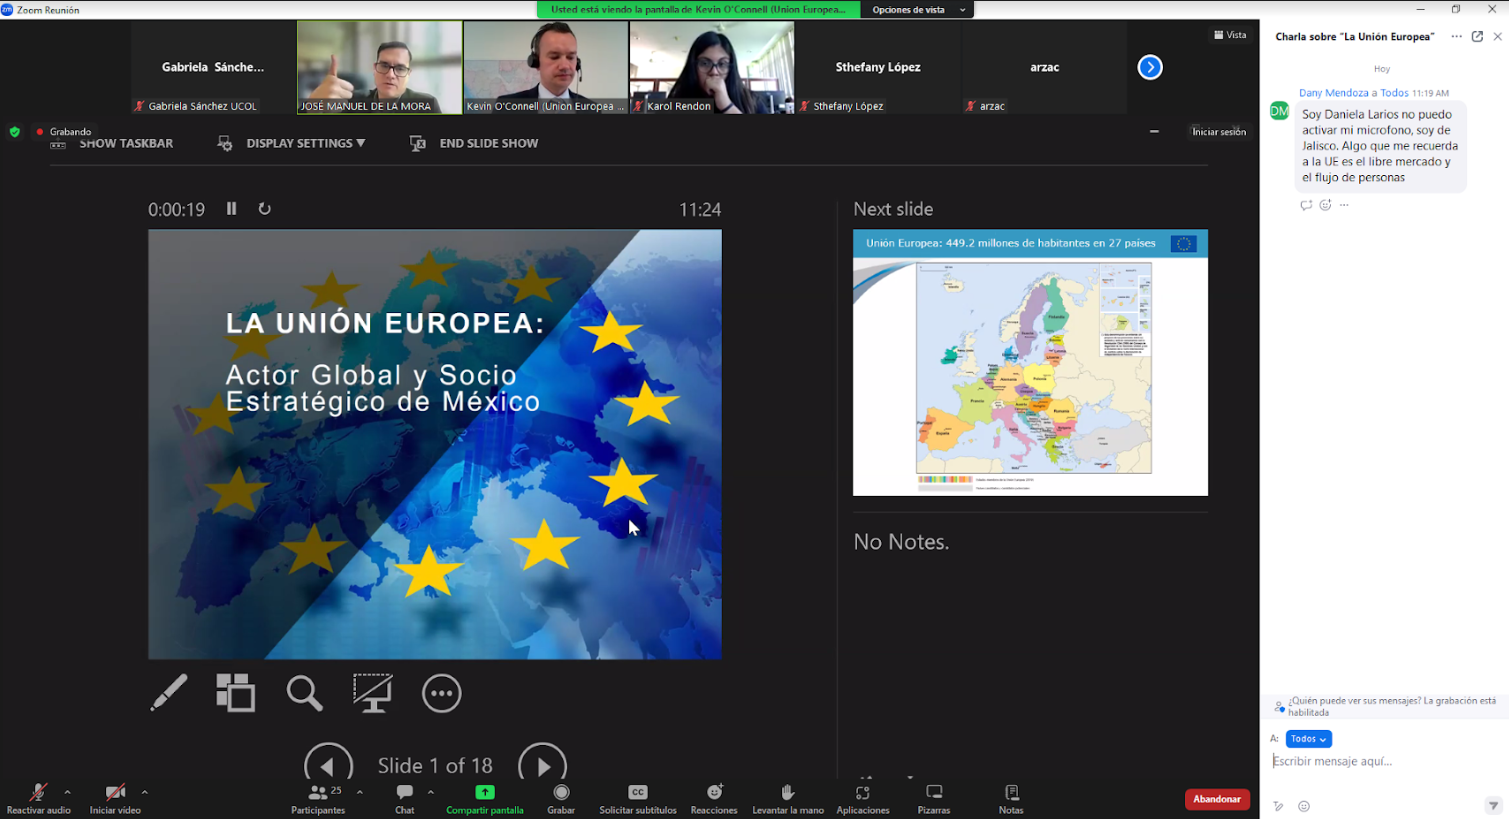Toggle the Chat panel from bottom toolbar
The image size is (1509, 819).
pyautogui.click(x=405, y=798)
